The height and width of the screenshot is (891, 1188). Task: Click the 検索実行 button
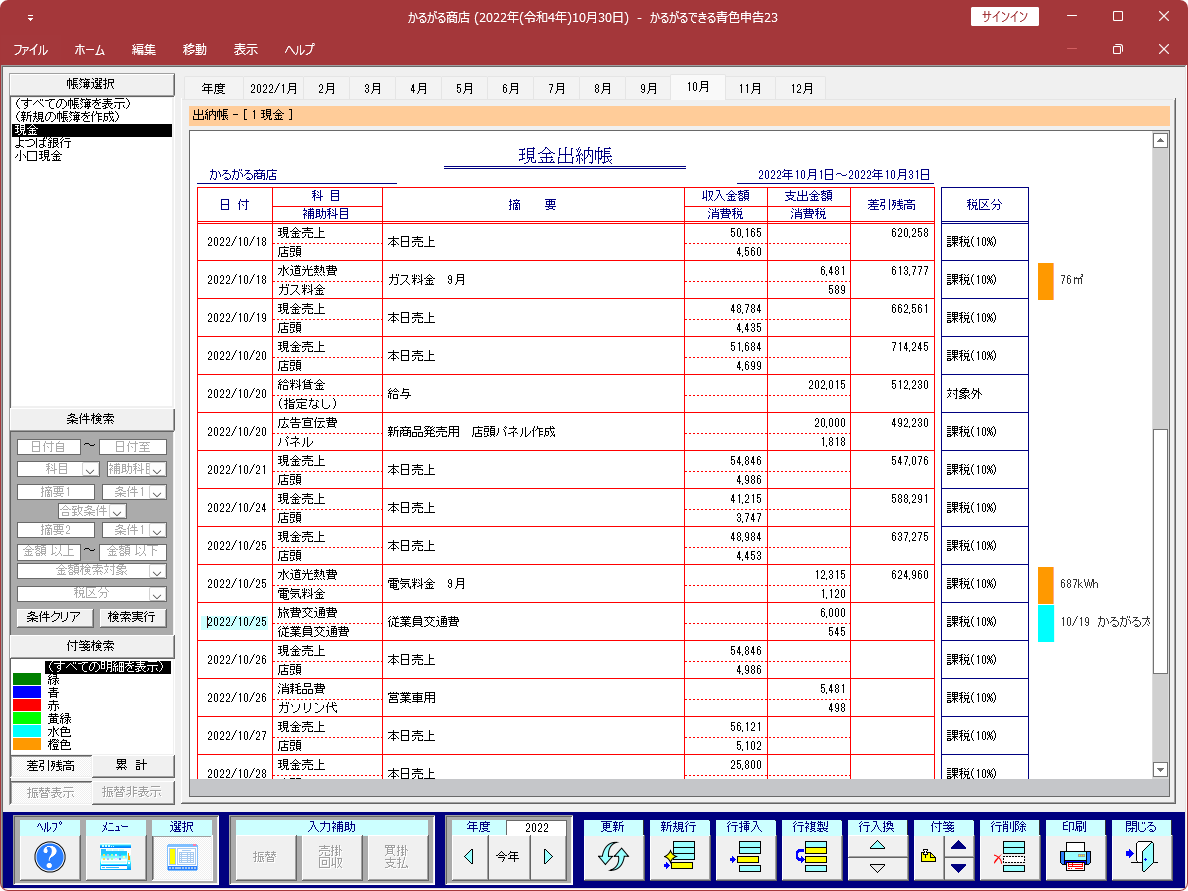[132, 617]
